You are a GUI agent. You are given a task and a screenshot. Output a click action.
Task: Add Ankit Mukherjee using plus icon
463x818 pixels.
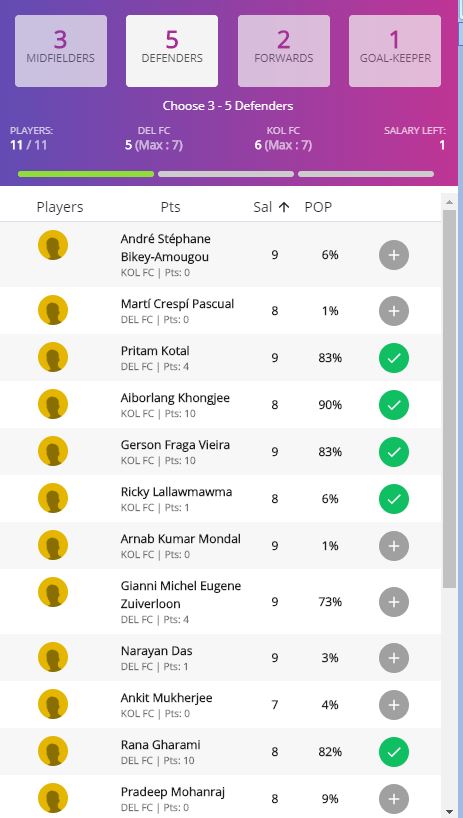click(394, 705)
